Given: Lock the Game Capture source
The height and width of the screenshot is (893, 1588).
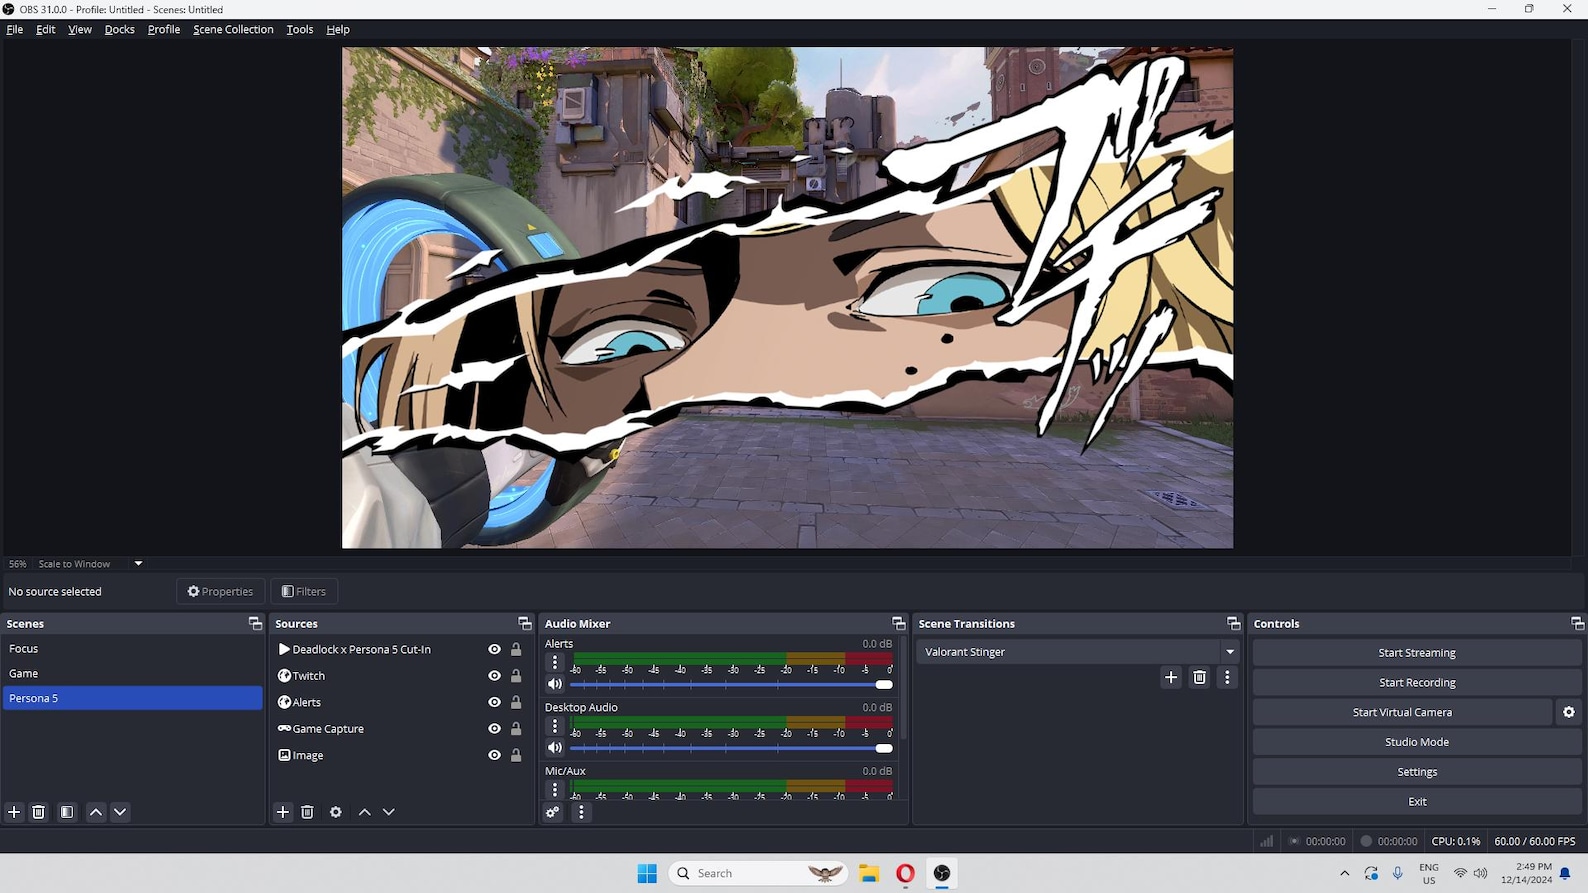Looking at the screenshot, I should [516, 729].
